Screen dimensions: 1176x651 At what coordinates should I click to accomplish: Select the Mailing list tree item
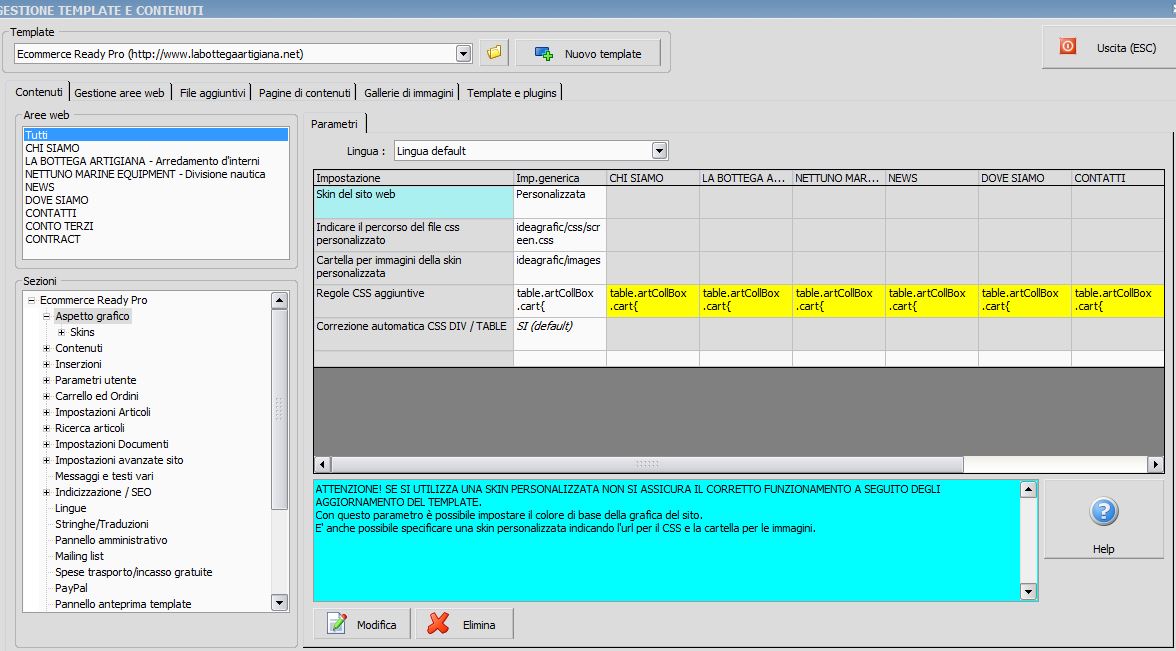click(x=80, y=556)
